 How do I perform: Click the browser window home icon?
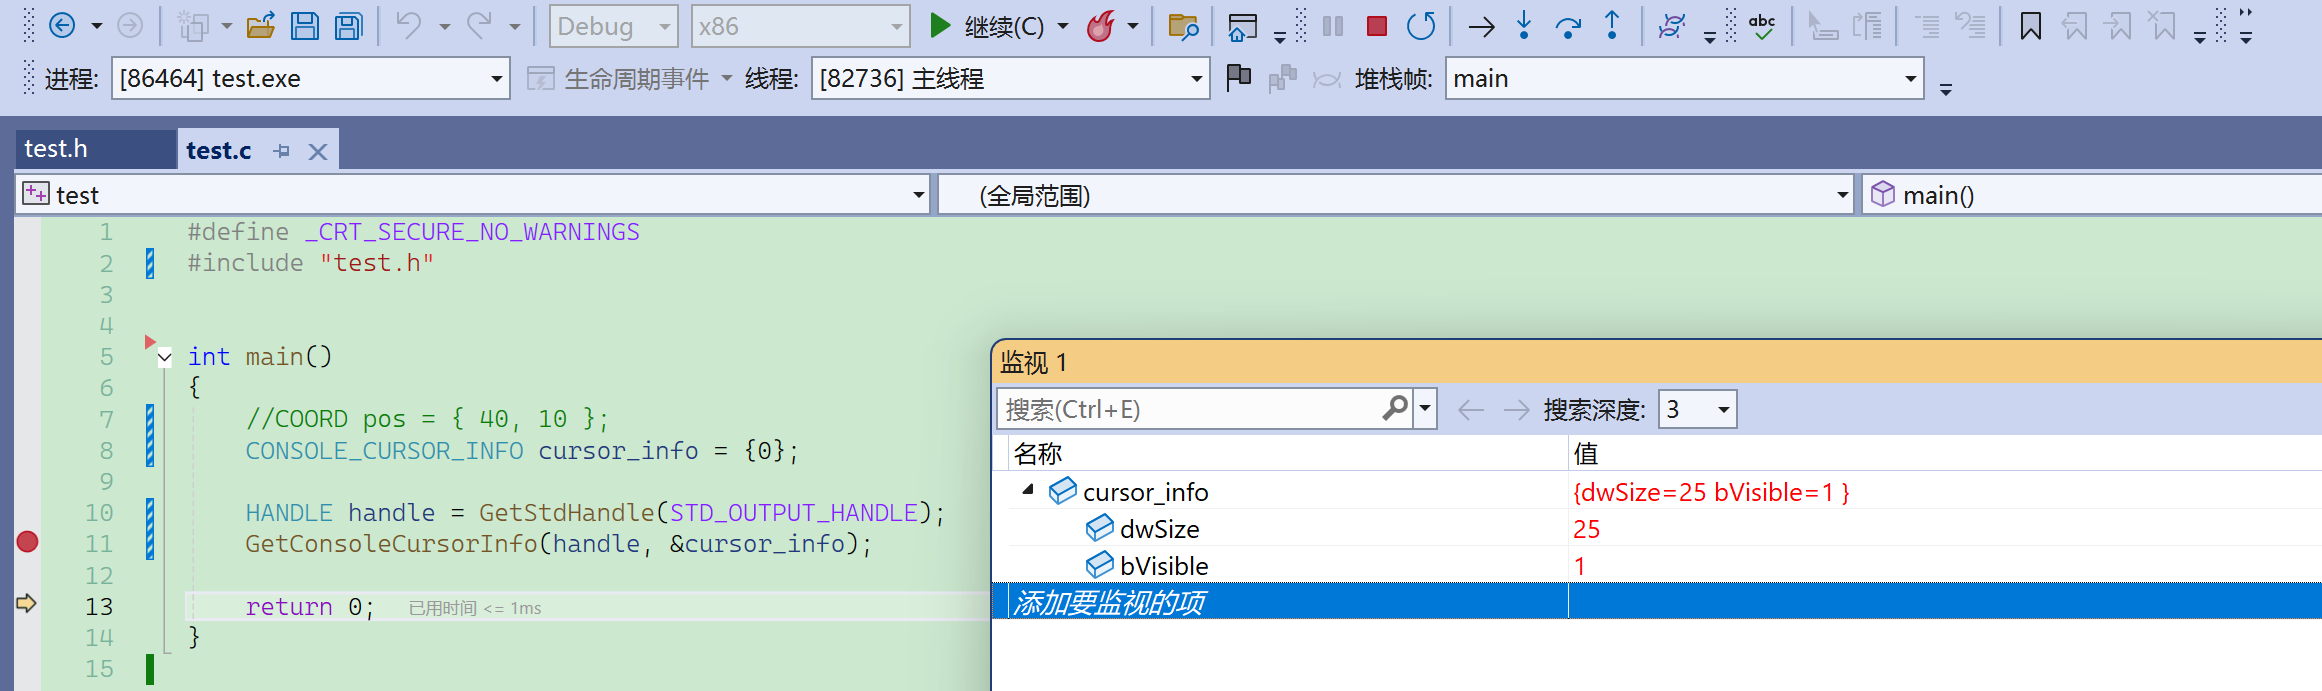coord(1242,27)
